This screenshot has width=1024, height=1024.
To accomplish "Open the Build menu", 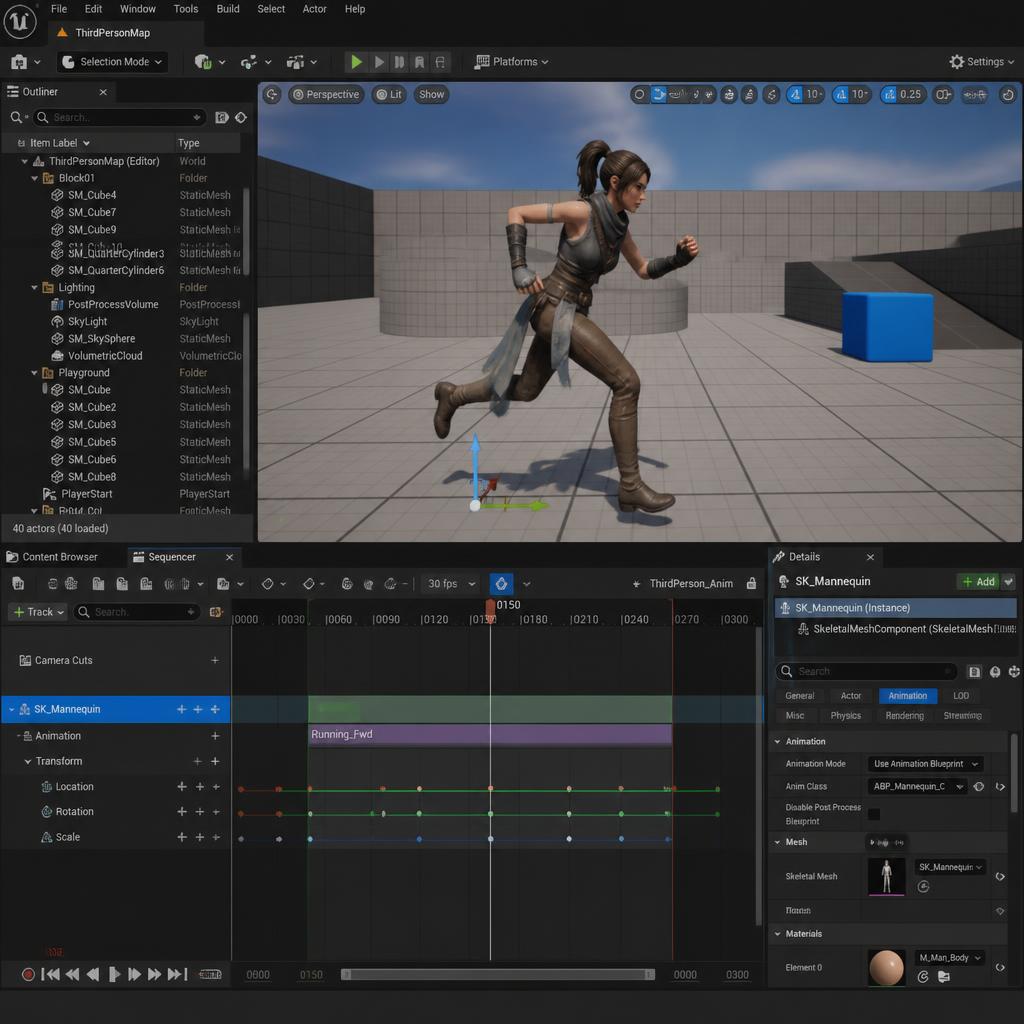I will click(228, 9).
